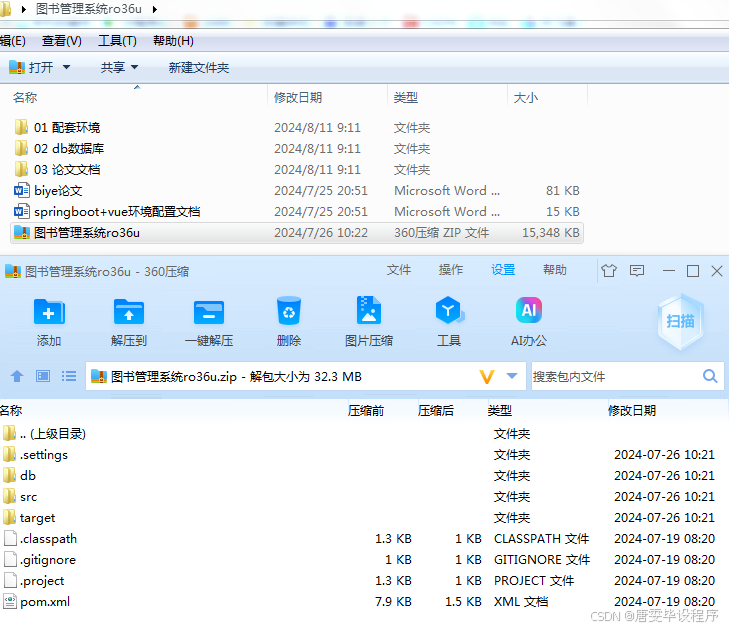Open the path history dropdown arrow in 360压缩
The image size is (729, 629).
click(512, 376)
